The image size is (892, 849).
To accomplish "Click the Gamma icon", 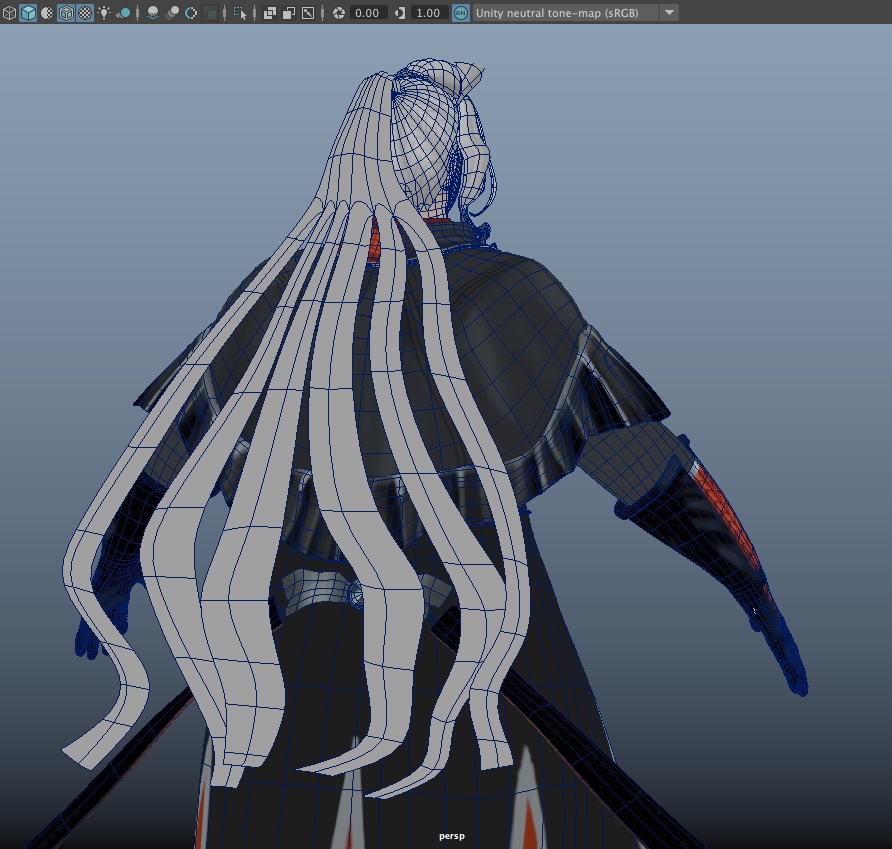I will click(x=400, y=13).
